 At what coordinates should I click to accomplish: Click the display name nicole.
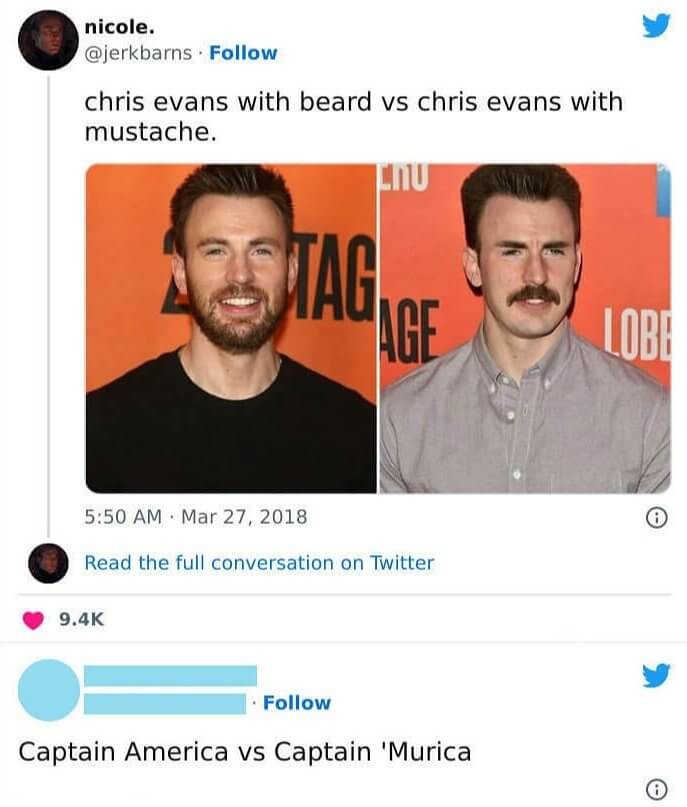(119, 26)
